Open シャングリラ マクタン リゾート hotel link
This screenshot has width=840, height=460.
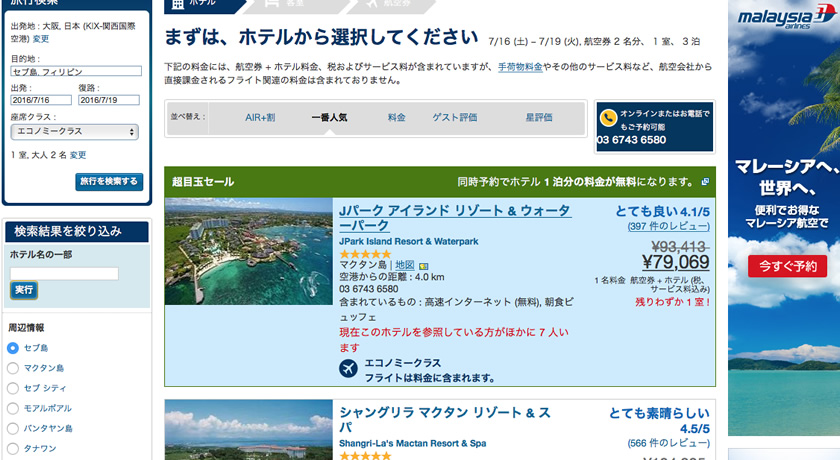446,420
